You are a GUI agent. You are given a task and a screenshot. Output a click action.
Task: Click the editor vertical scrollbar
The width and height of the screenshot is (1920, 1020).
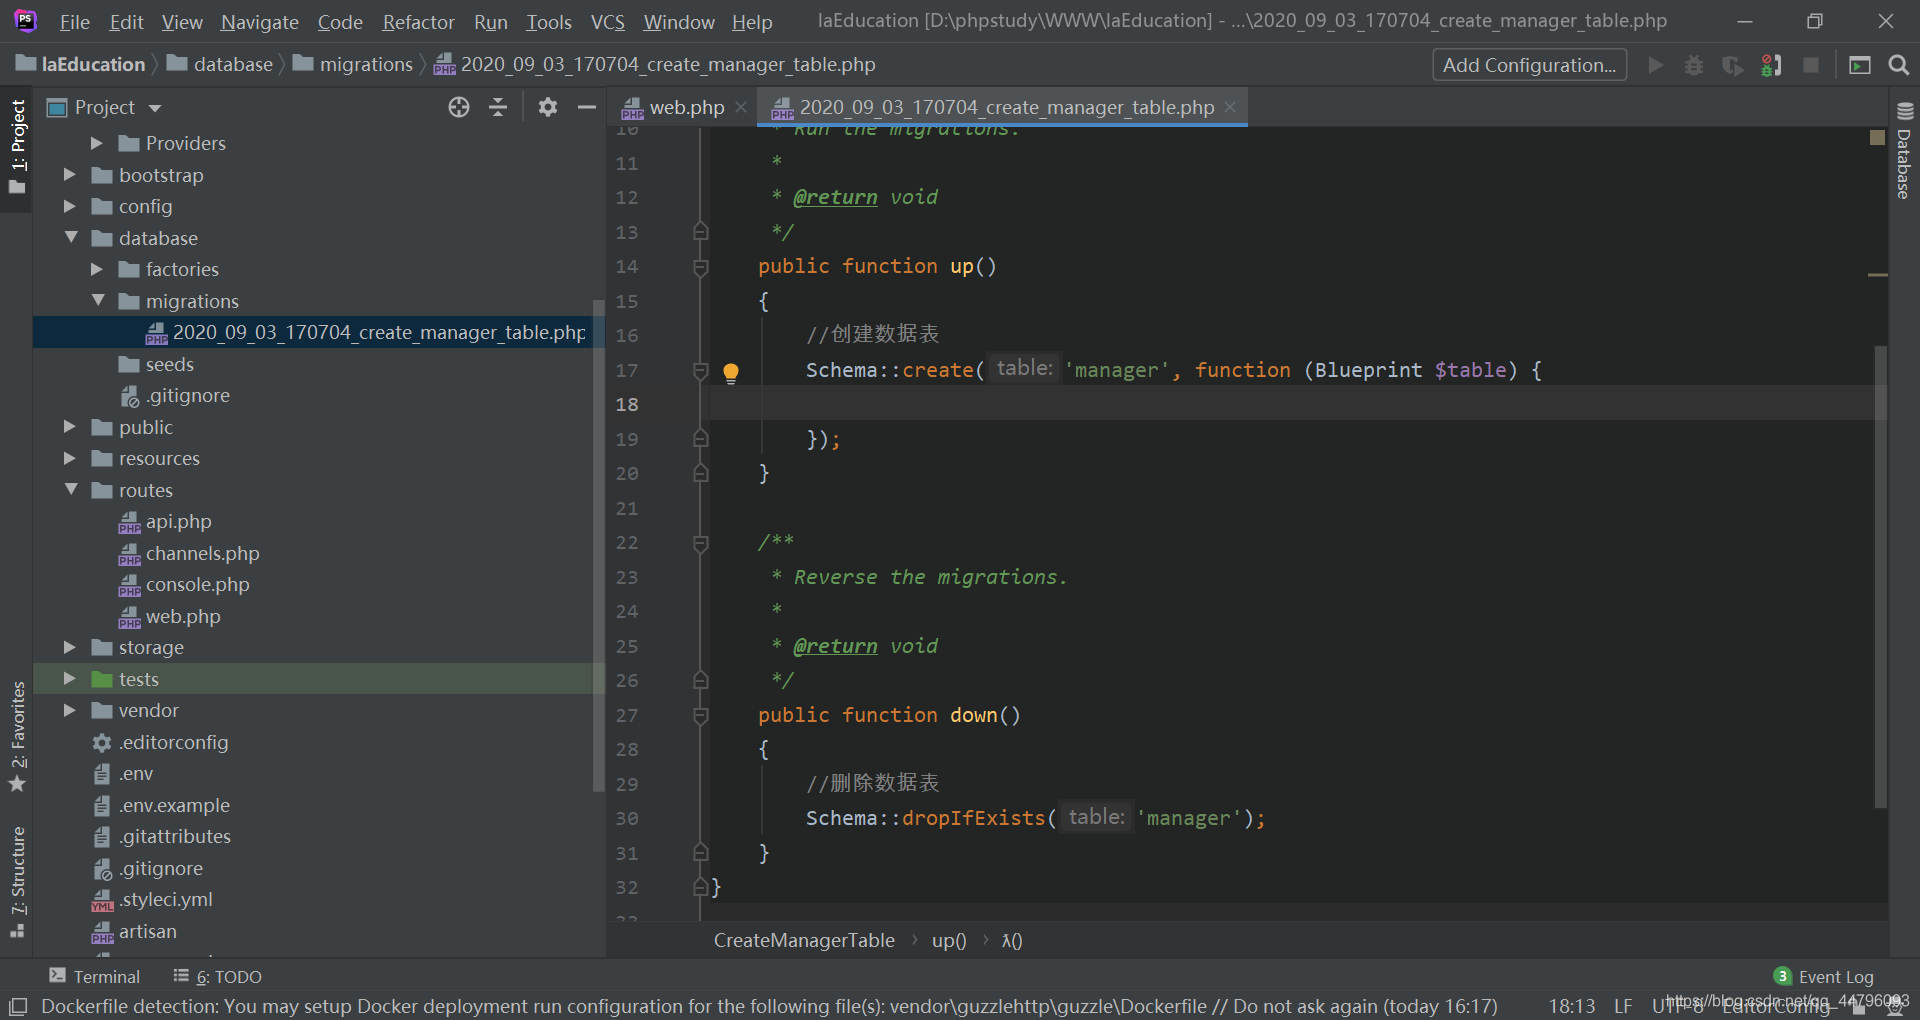1880,576
